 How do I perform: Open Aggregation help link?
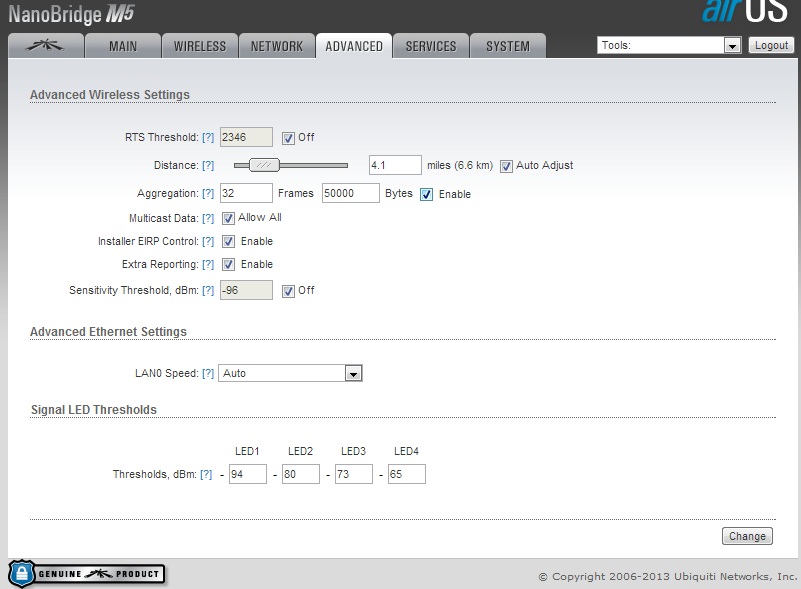[x=208, y=194]
